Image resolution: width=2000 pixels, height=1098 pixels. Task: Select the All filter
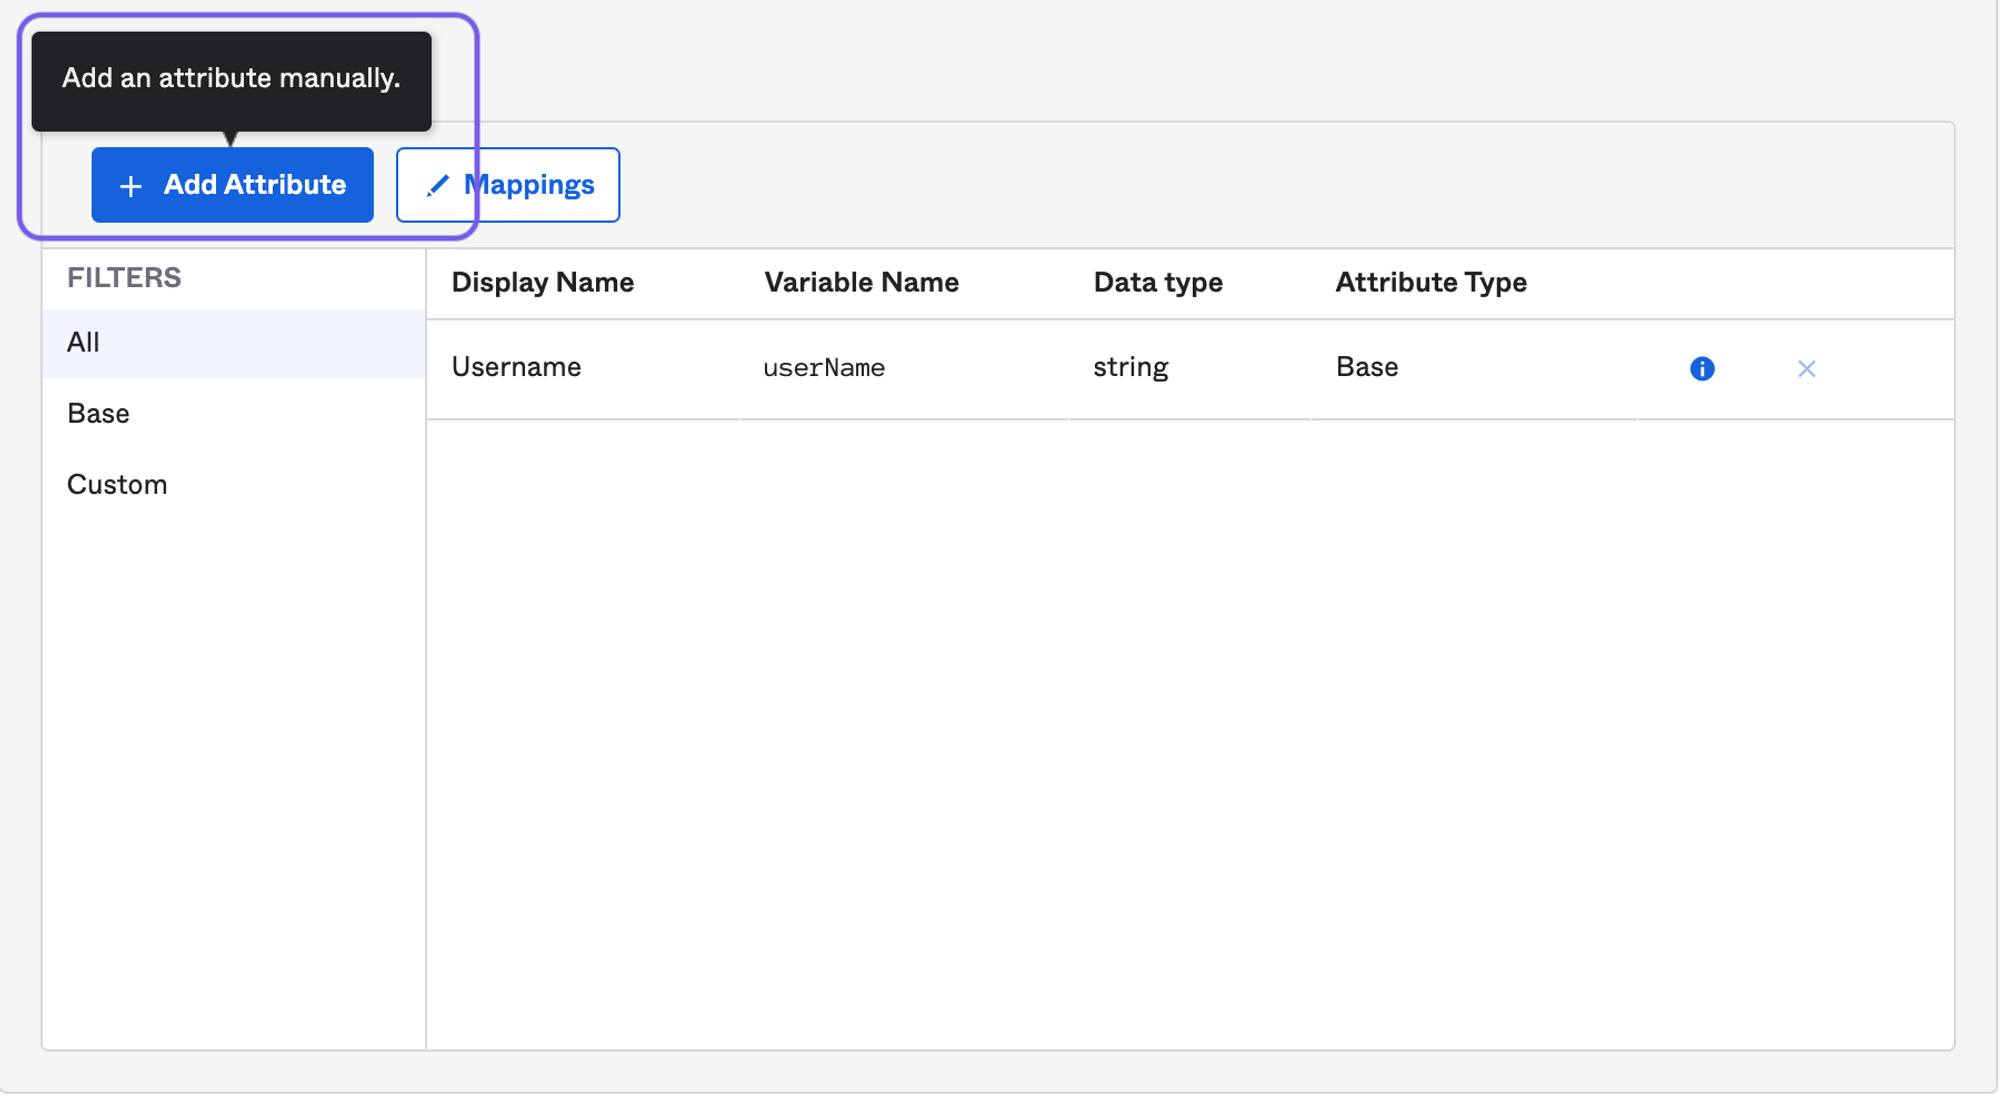[234, 343]
